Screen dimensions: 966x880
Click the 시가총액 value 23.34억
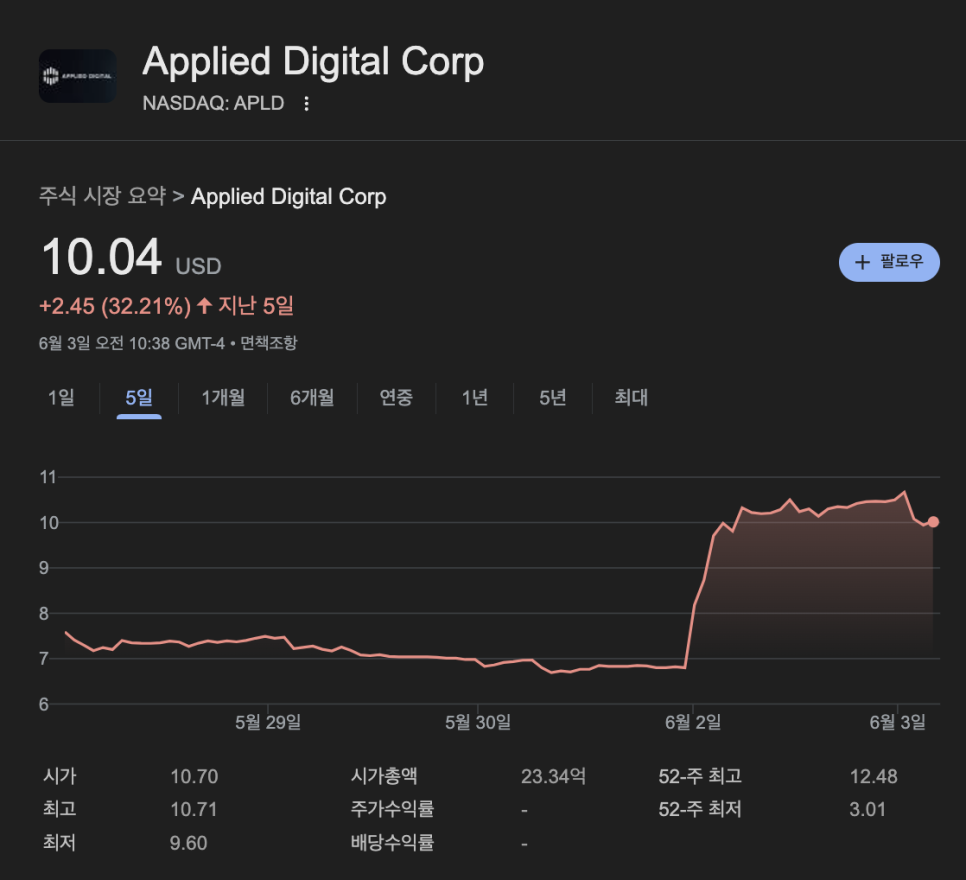pyautogui.click(x=553, y=776)
